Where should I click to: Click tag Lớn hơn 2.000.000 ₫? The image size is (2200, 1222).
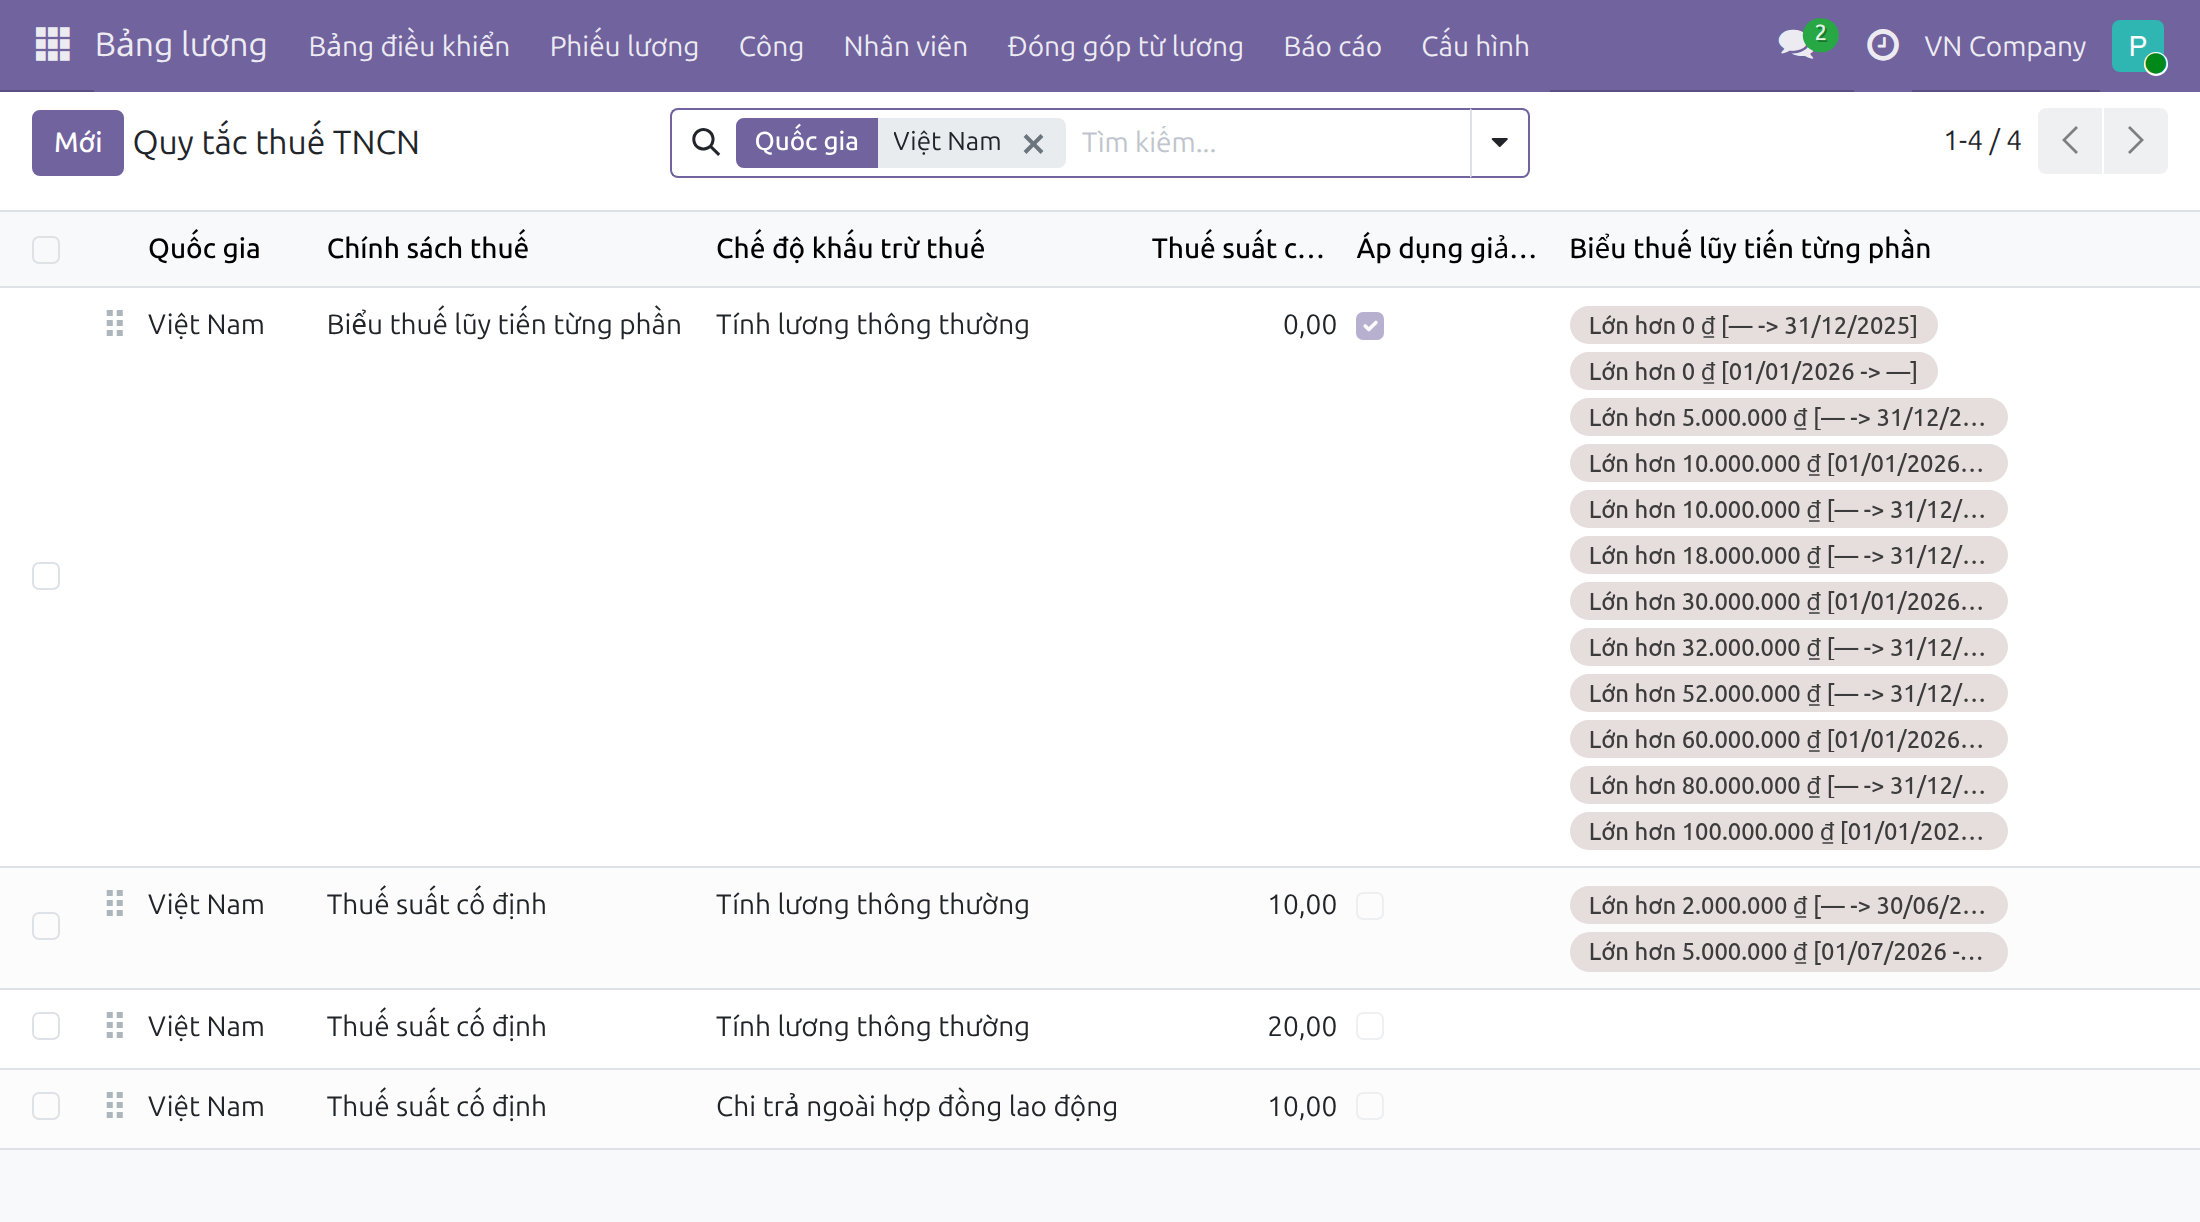coord(1788,905)
